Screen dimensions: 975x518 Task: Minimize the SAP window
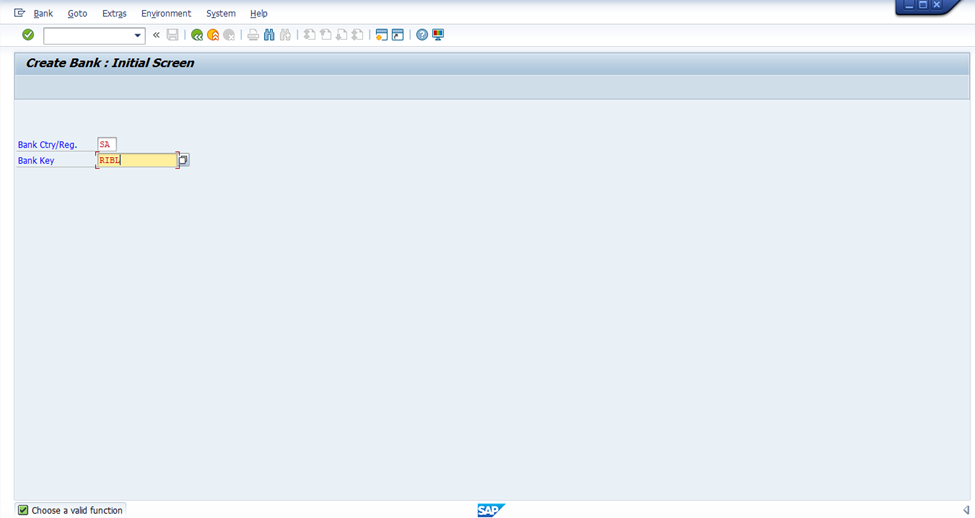(909, 5)
